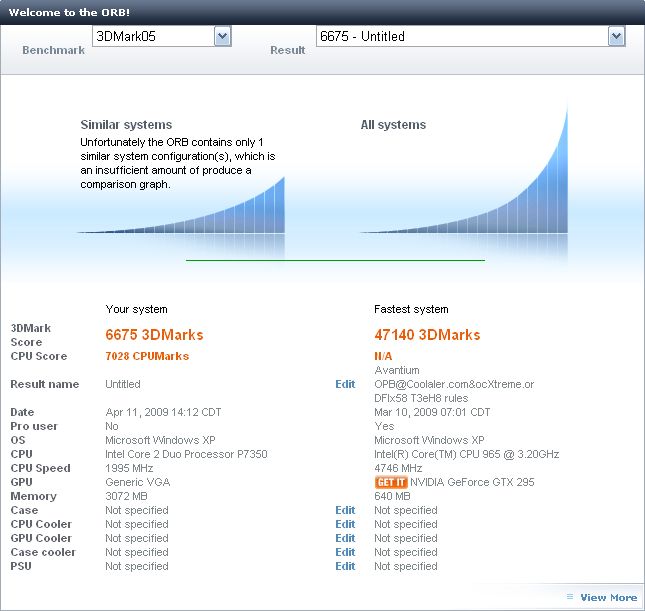Click the 'Generic VGA' GPU value
Viewport: 645px width, 611px height.
138,482
